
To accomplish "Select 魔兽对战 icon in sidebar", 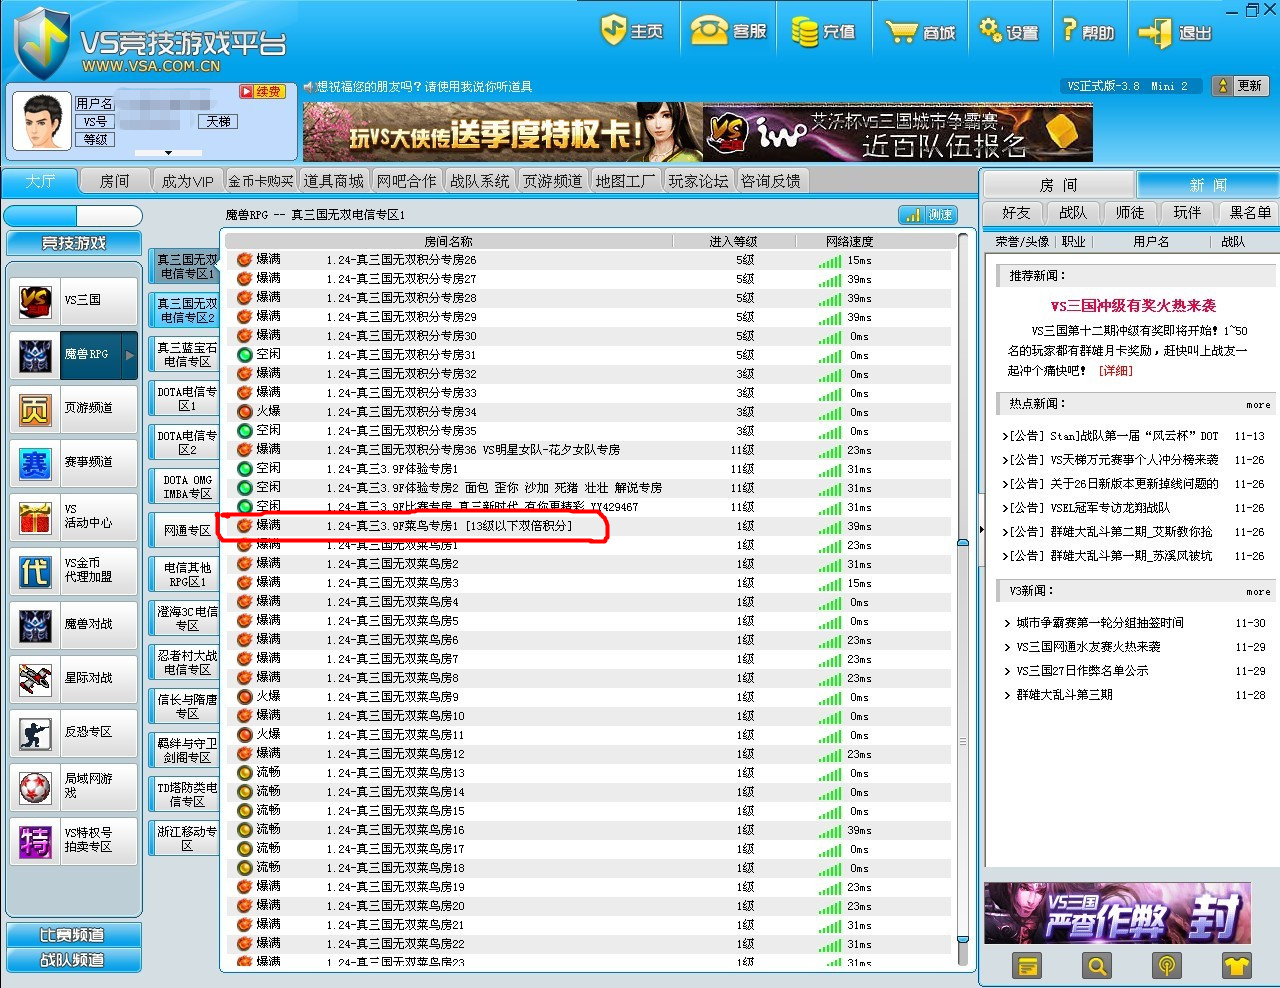I will click(36, 624).
